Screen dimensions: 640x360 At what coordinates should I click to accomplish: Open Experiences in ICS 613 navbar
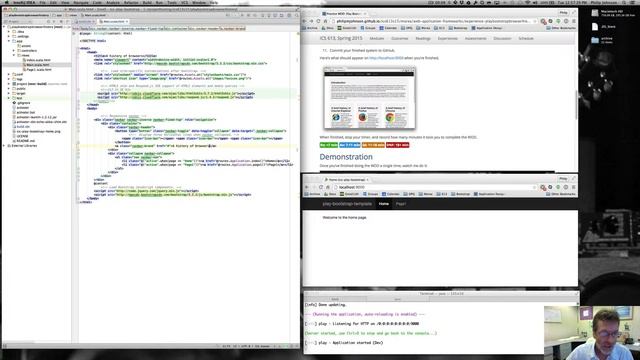448,38
